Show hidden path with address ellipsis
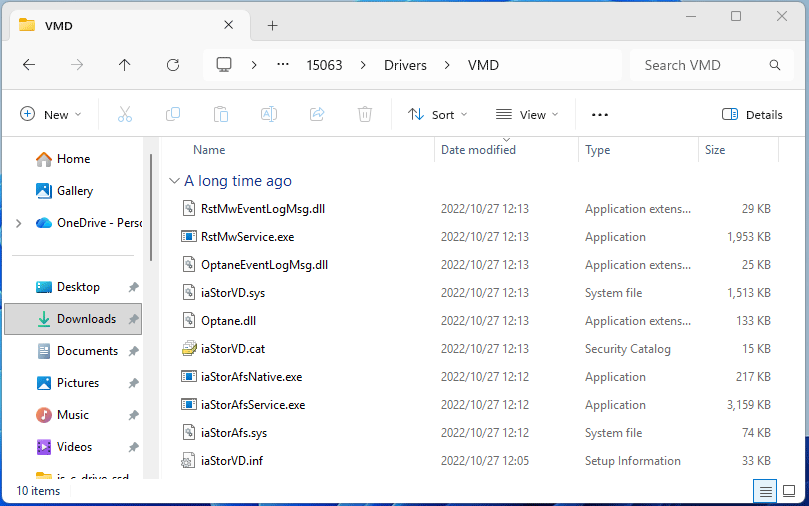 tap(283, 64)
